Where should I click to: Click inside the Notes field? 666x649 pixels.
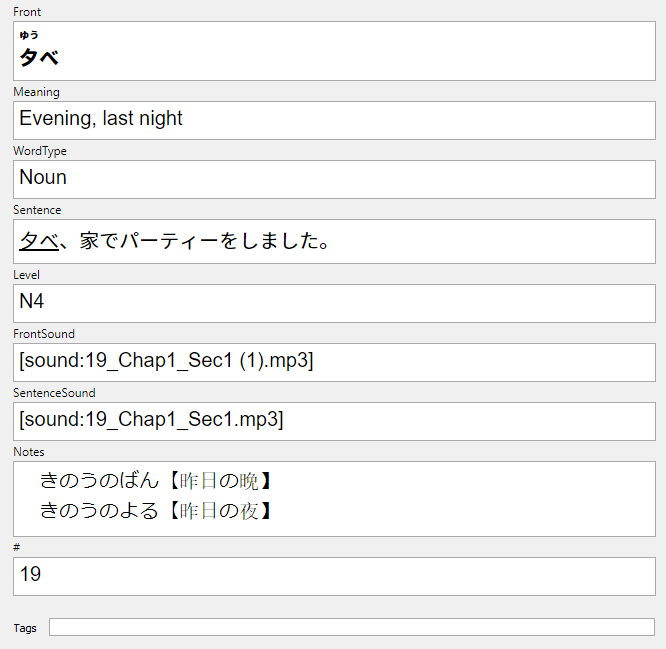pyautogui.click(x=334, y=499)
